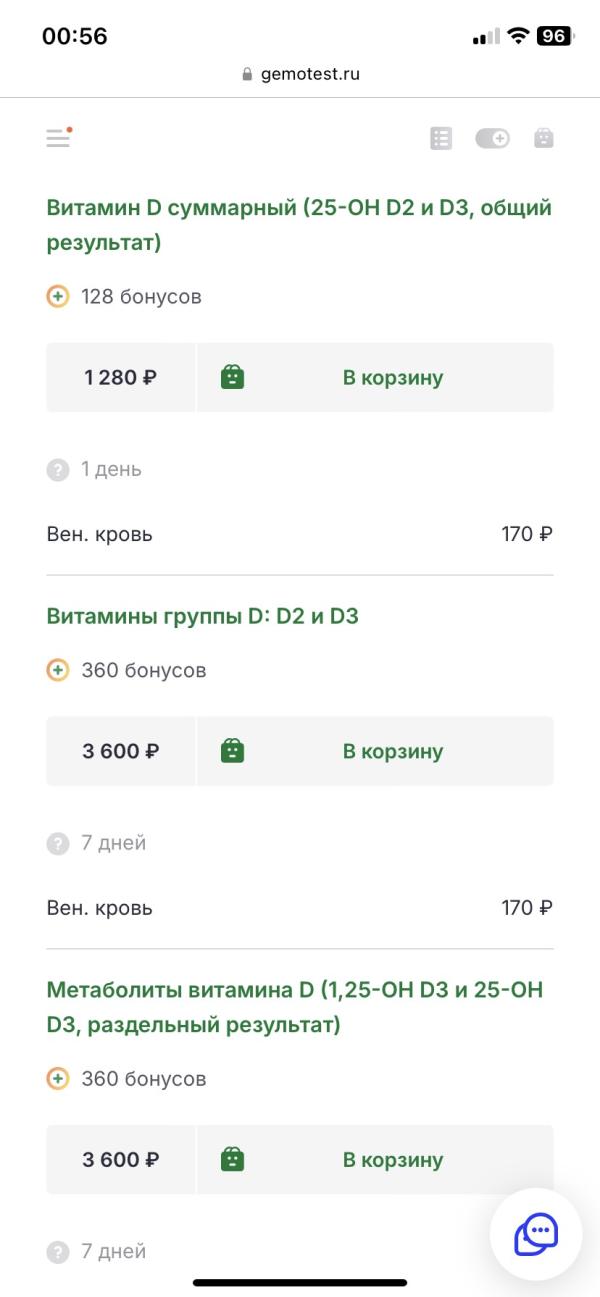Open the chat support bubble icon
The width and height of the screenshot is (600, 1297).
[537, 1234]
